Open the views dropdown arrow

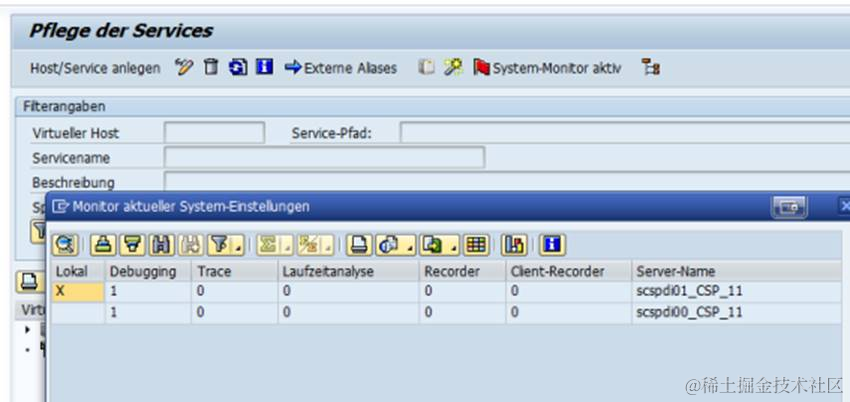pyautogui.click(x=410, y=247)
